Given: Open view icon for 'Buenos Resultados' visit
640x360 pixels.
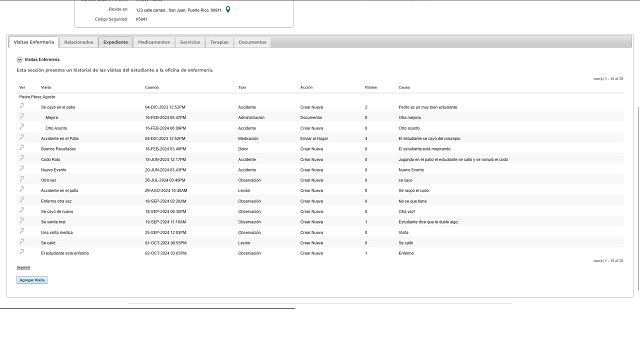Looking at the screenshot, I should [x=22, y=147].
